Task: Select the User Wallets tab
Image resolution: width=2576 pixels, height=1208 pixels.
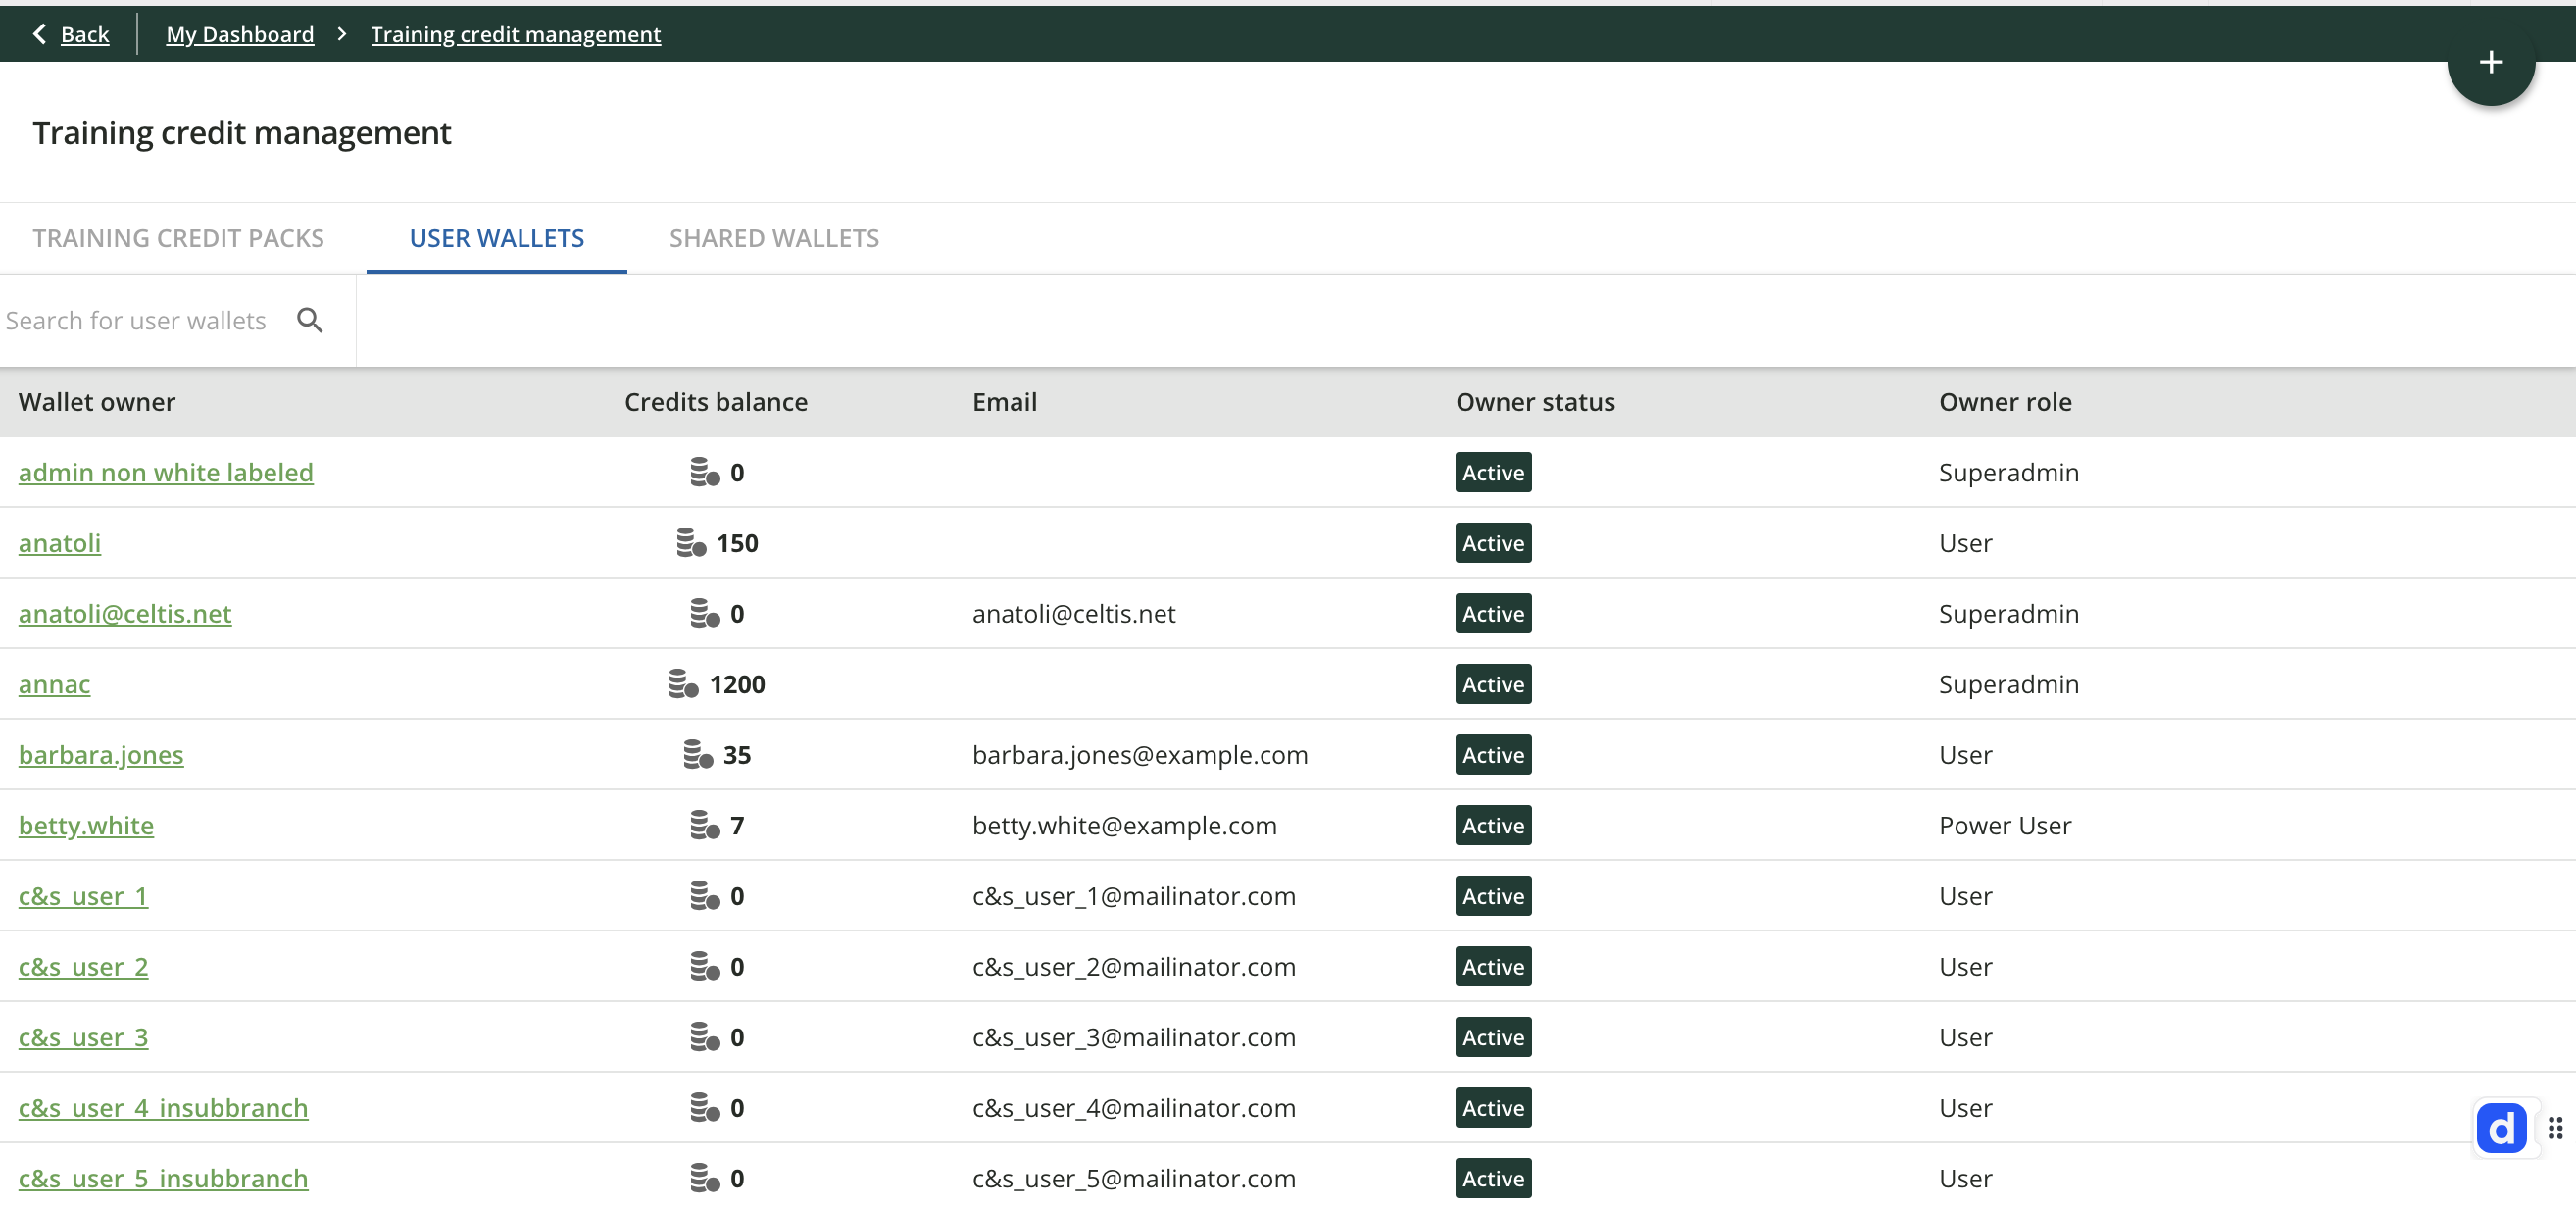Action: (x=496, y=238)
